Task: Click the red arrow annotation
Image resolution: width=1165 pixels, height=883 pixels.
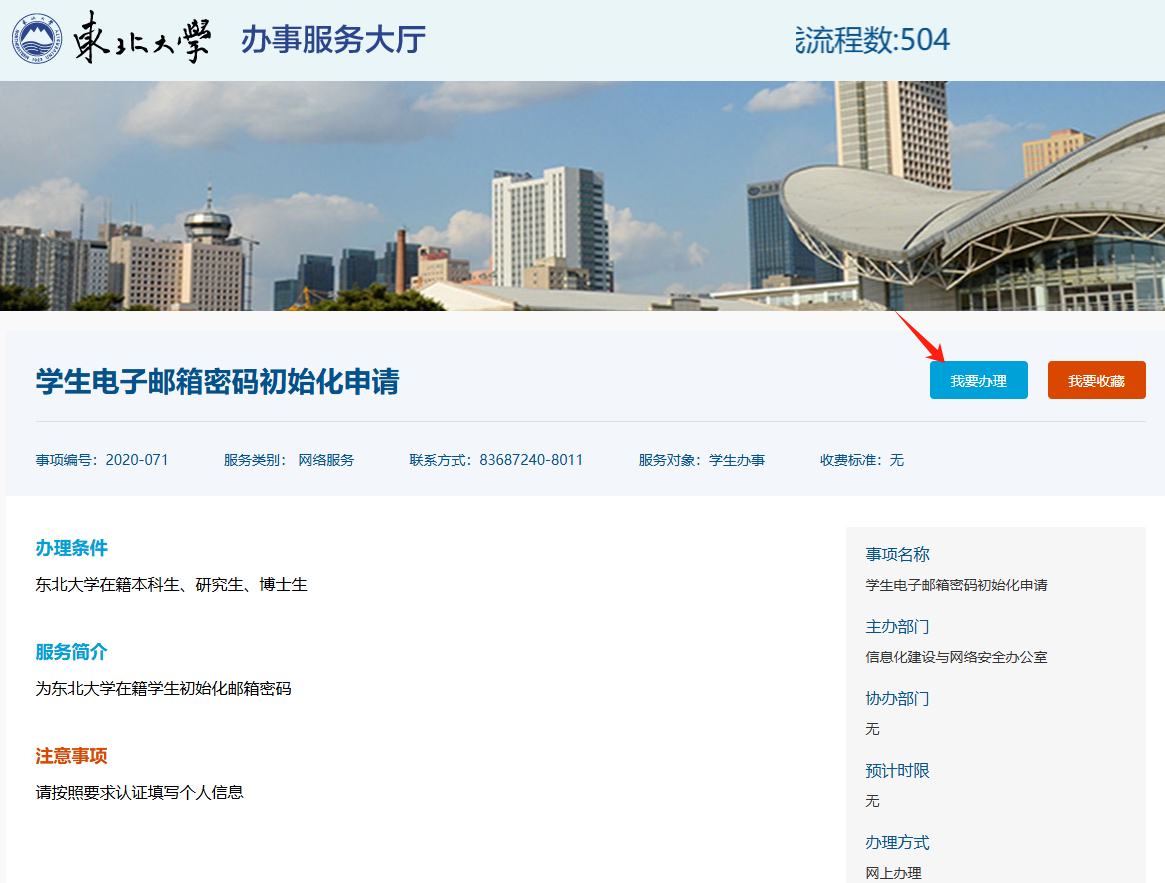Action: pos(919,337)
